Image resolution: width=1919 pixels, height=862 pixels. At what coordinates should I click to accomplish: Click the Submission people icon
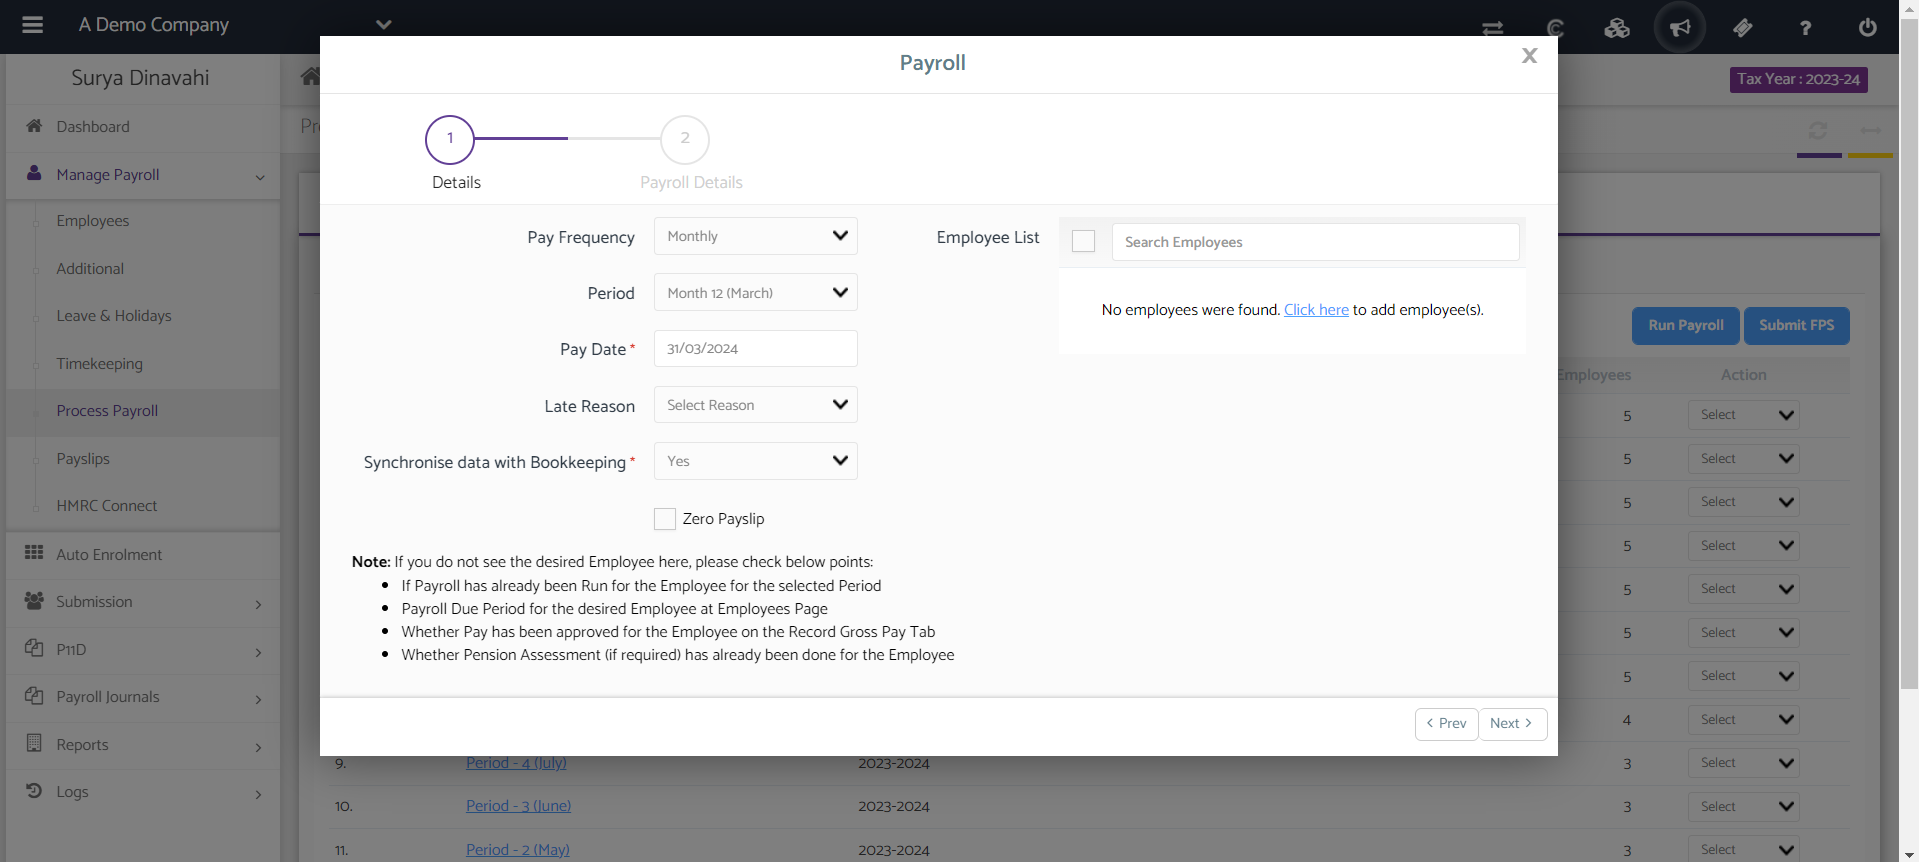click(x=34, y=600)
